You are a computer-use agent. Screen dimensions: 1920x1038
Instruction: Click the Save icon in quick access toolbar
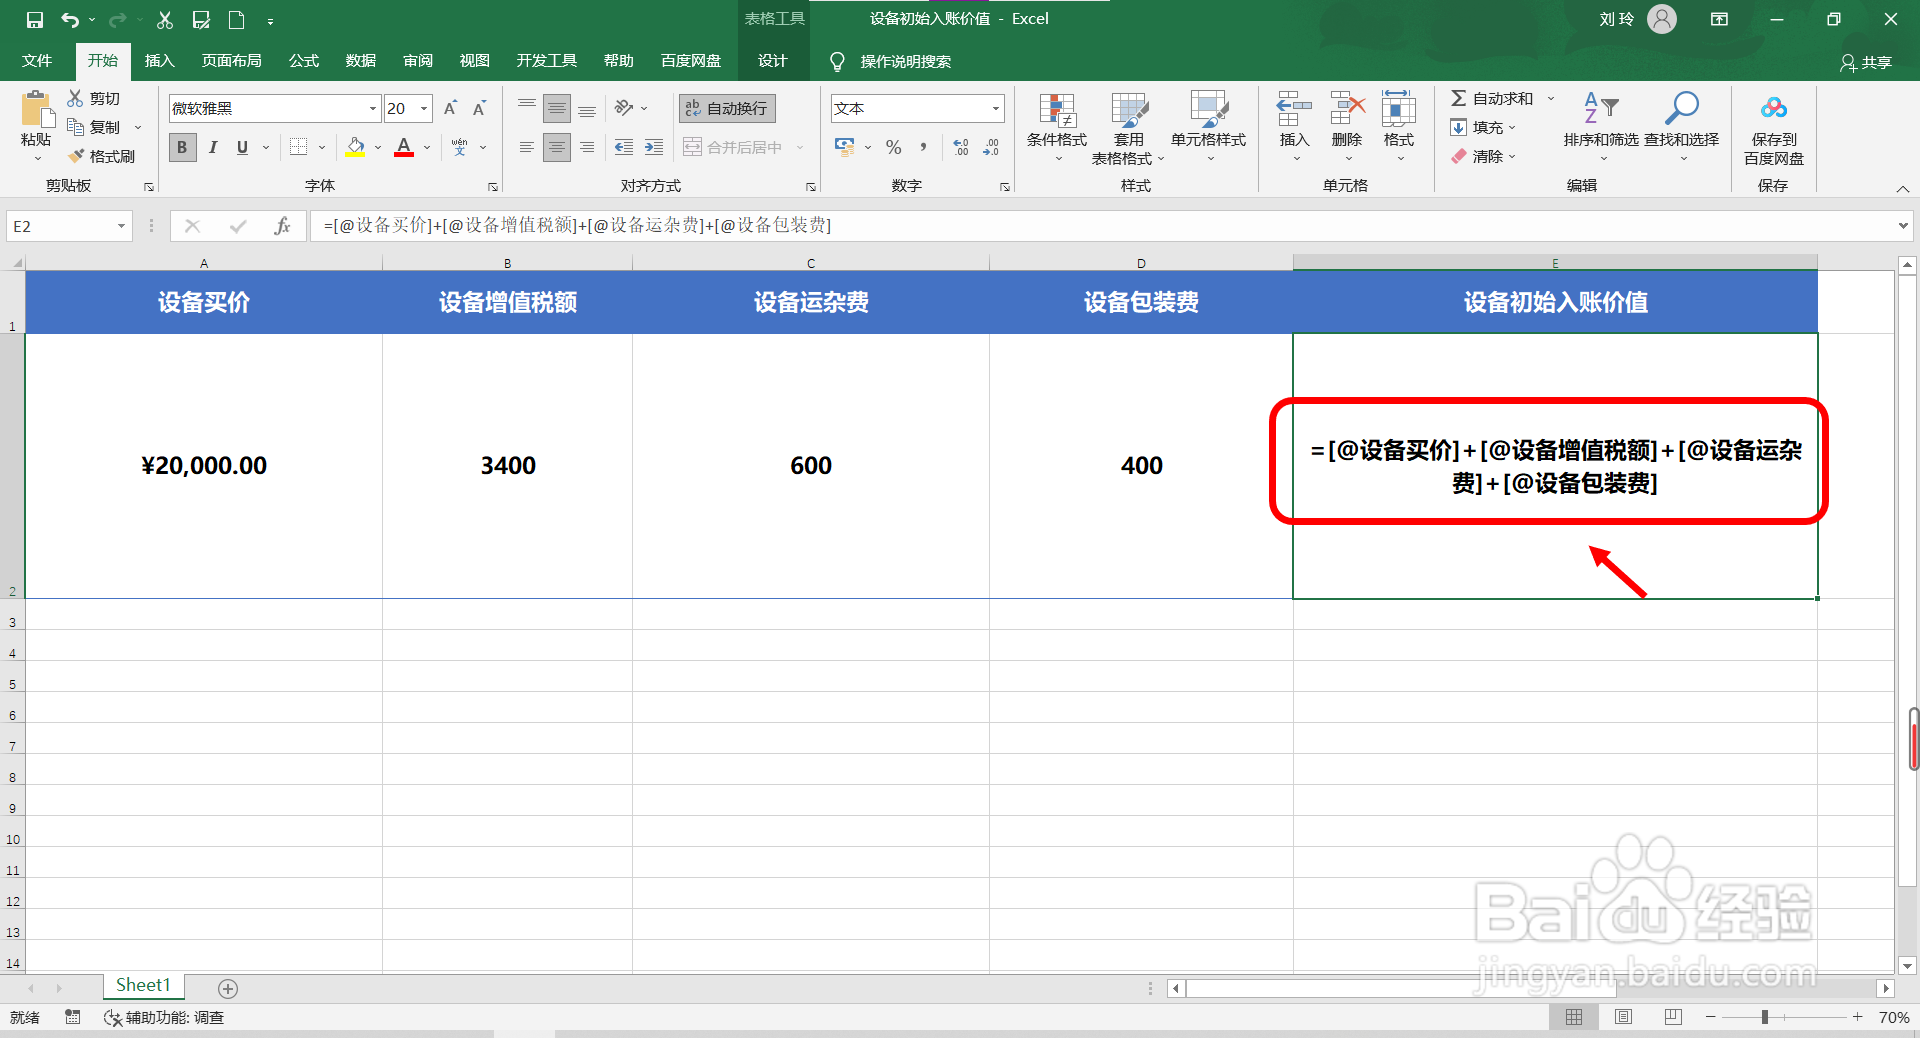[x=34, y=19]
